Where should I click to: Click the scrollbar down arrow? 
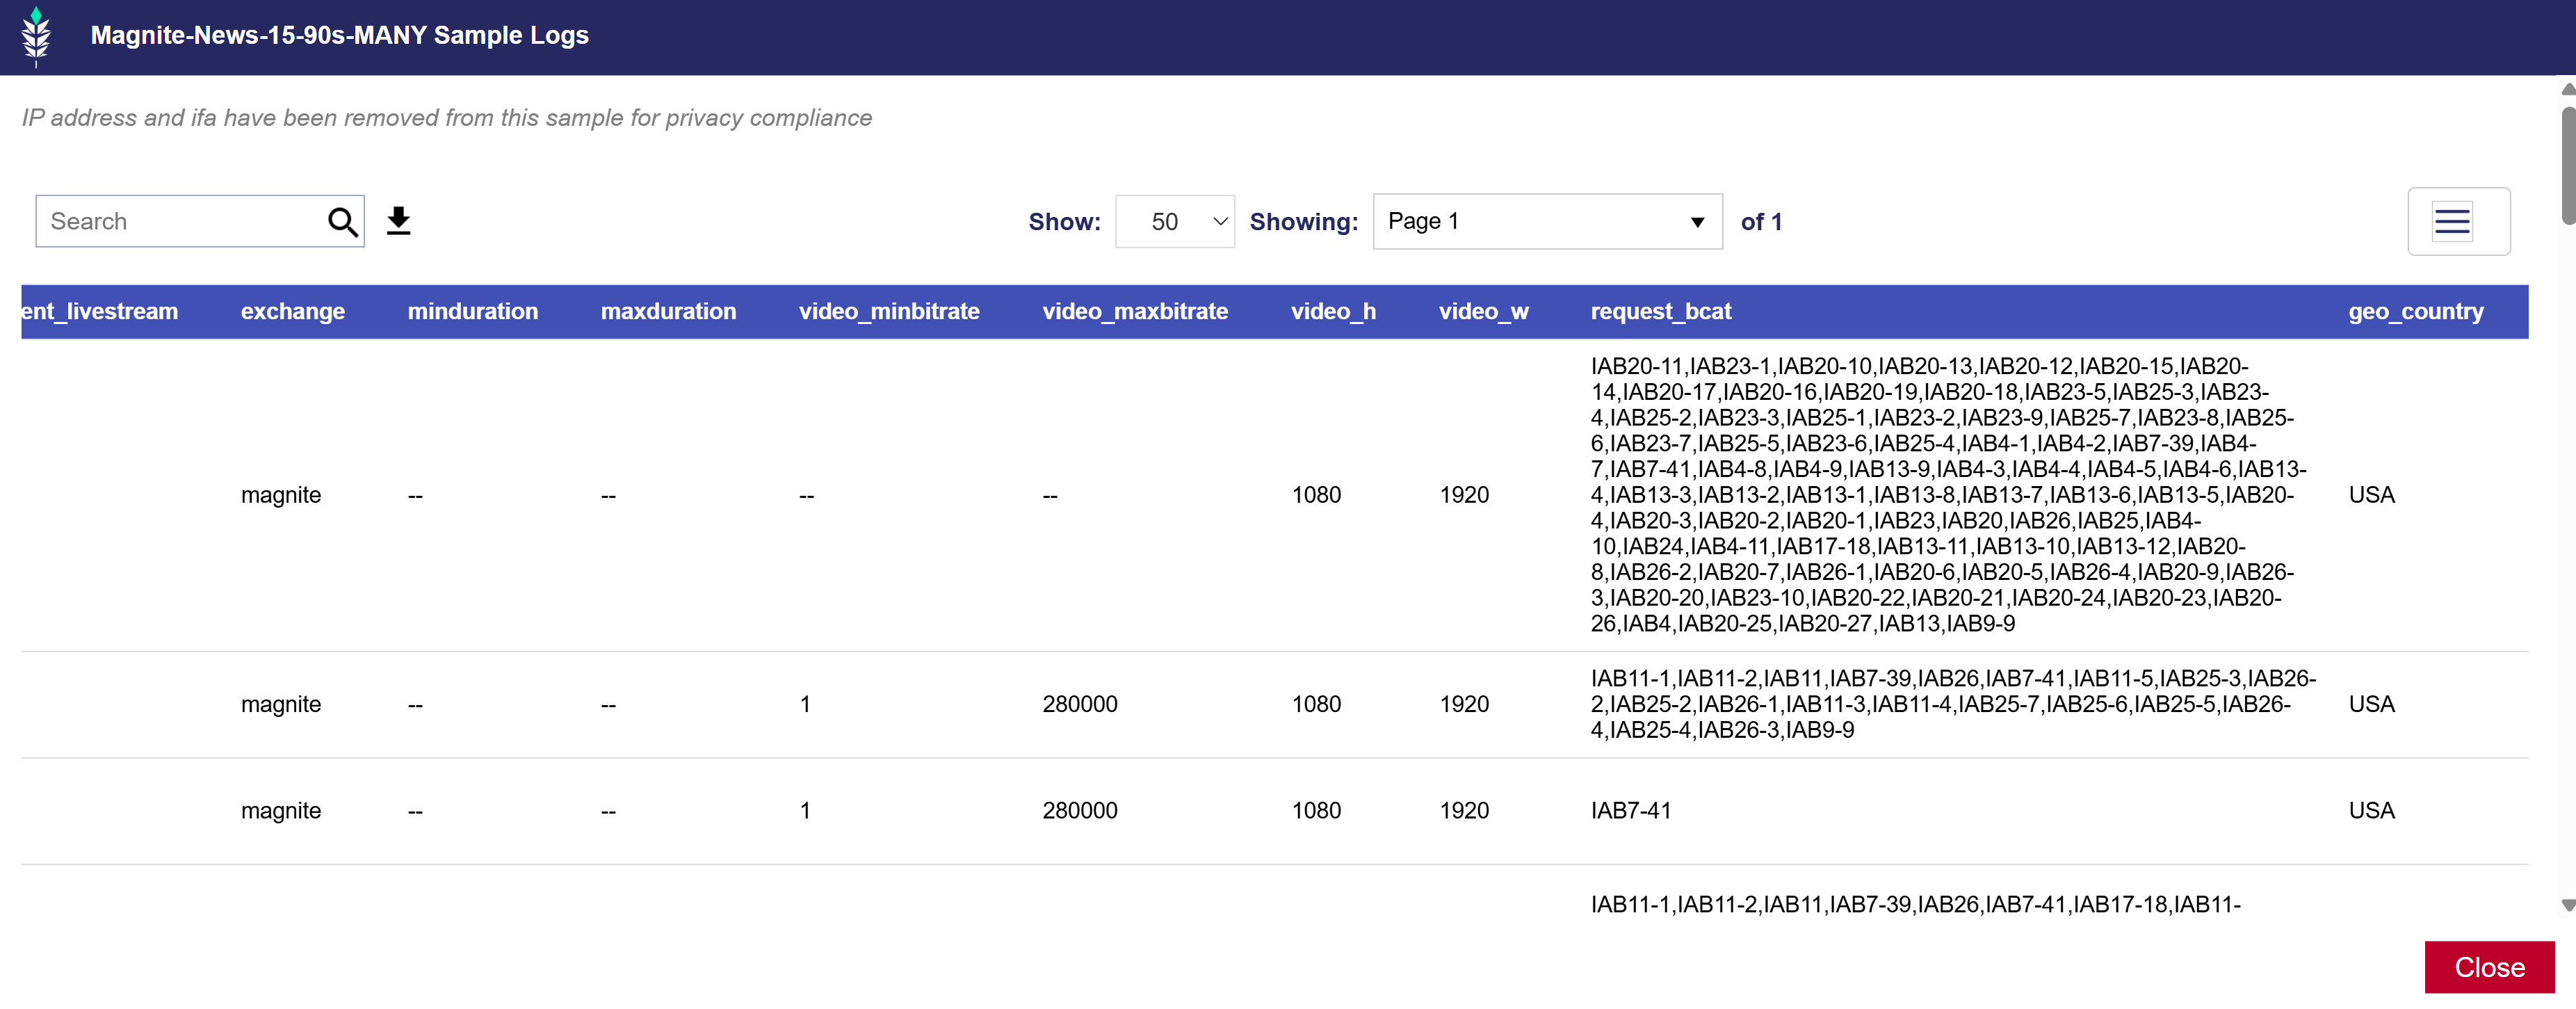[2566, 905]
